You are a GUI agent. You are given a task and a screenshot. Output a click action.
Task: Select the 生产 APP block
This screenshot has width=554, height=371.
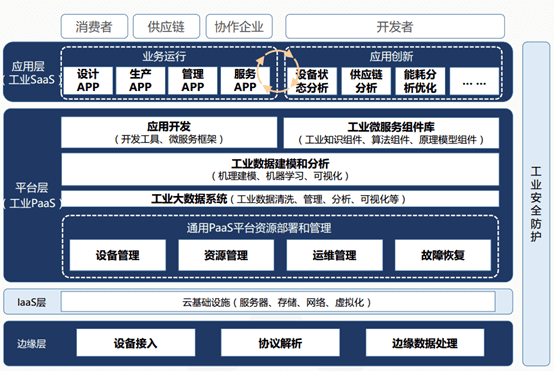click(140, 81)
